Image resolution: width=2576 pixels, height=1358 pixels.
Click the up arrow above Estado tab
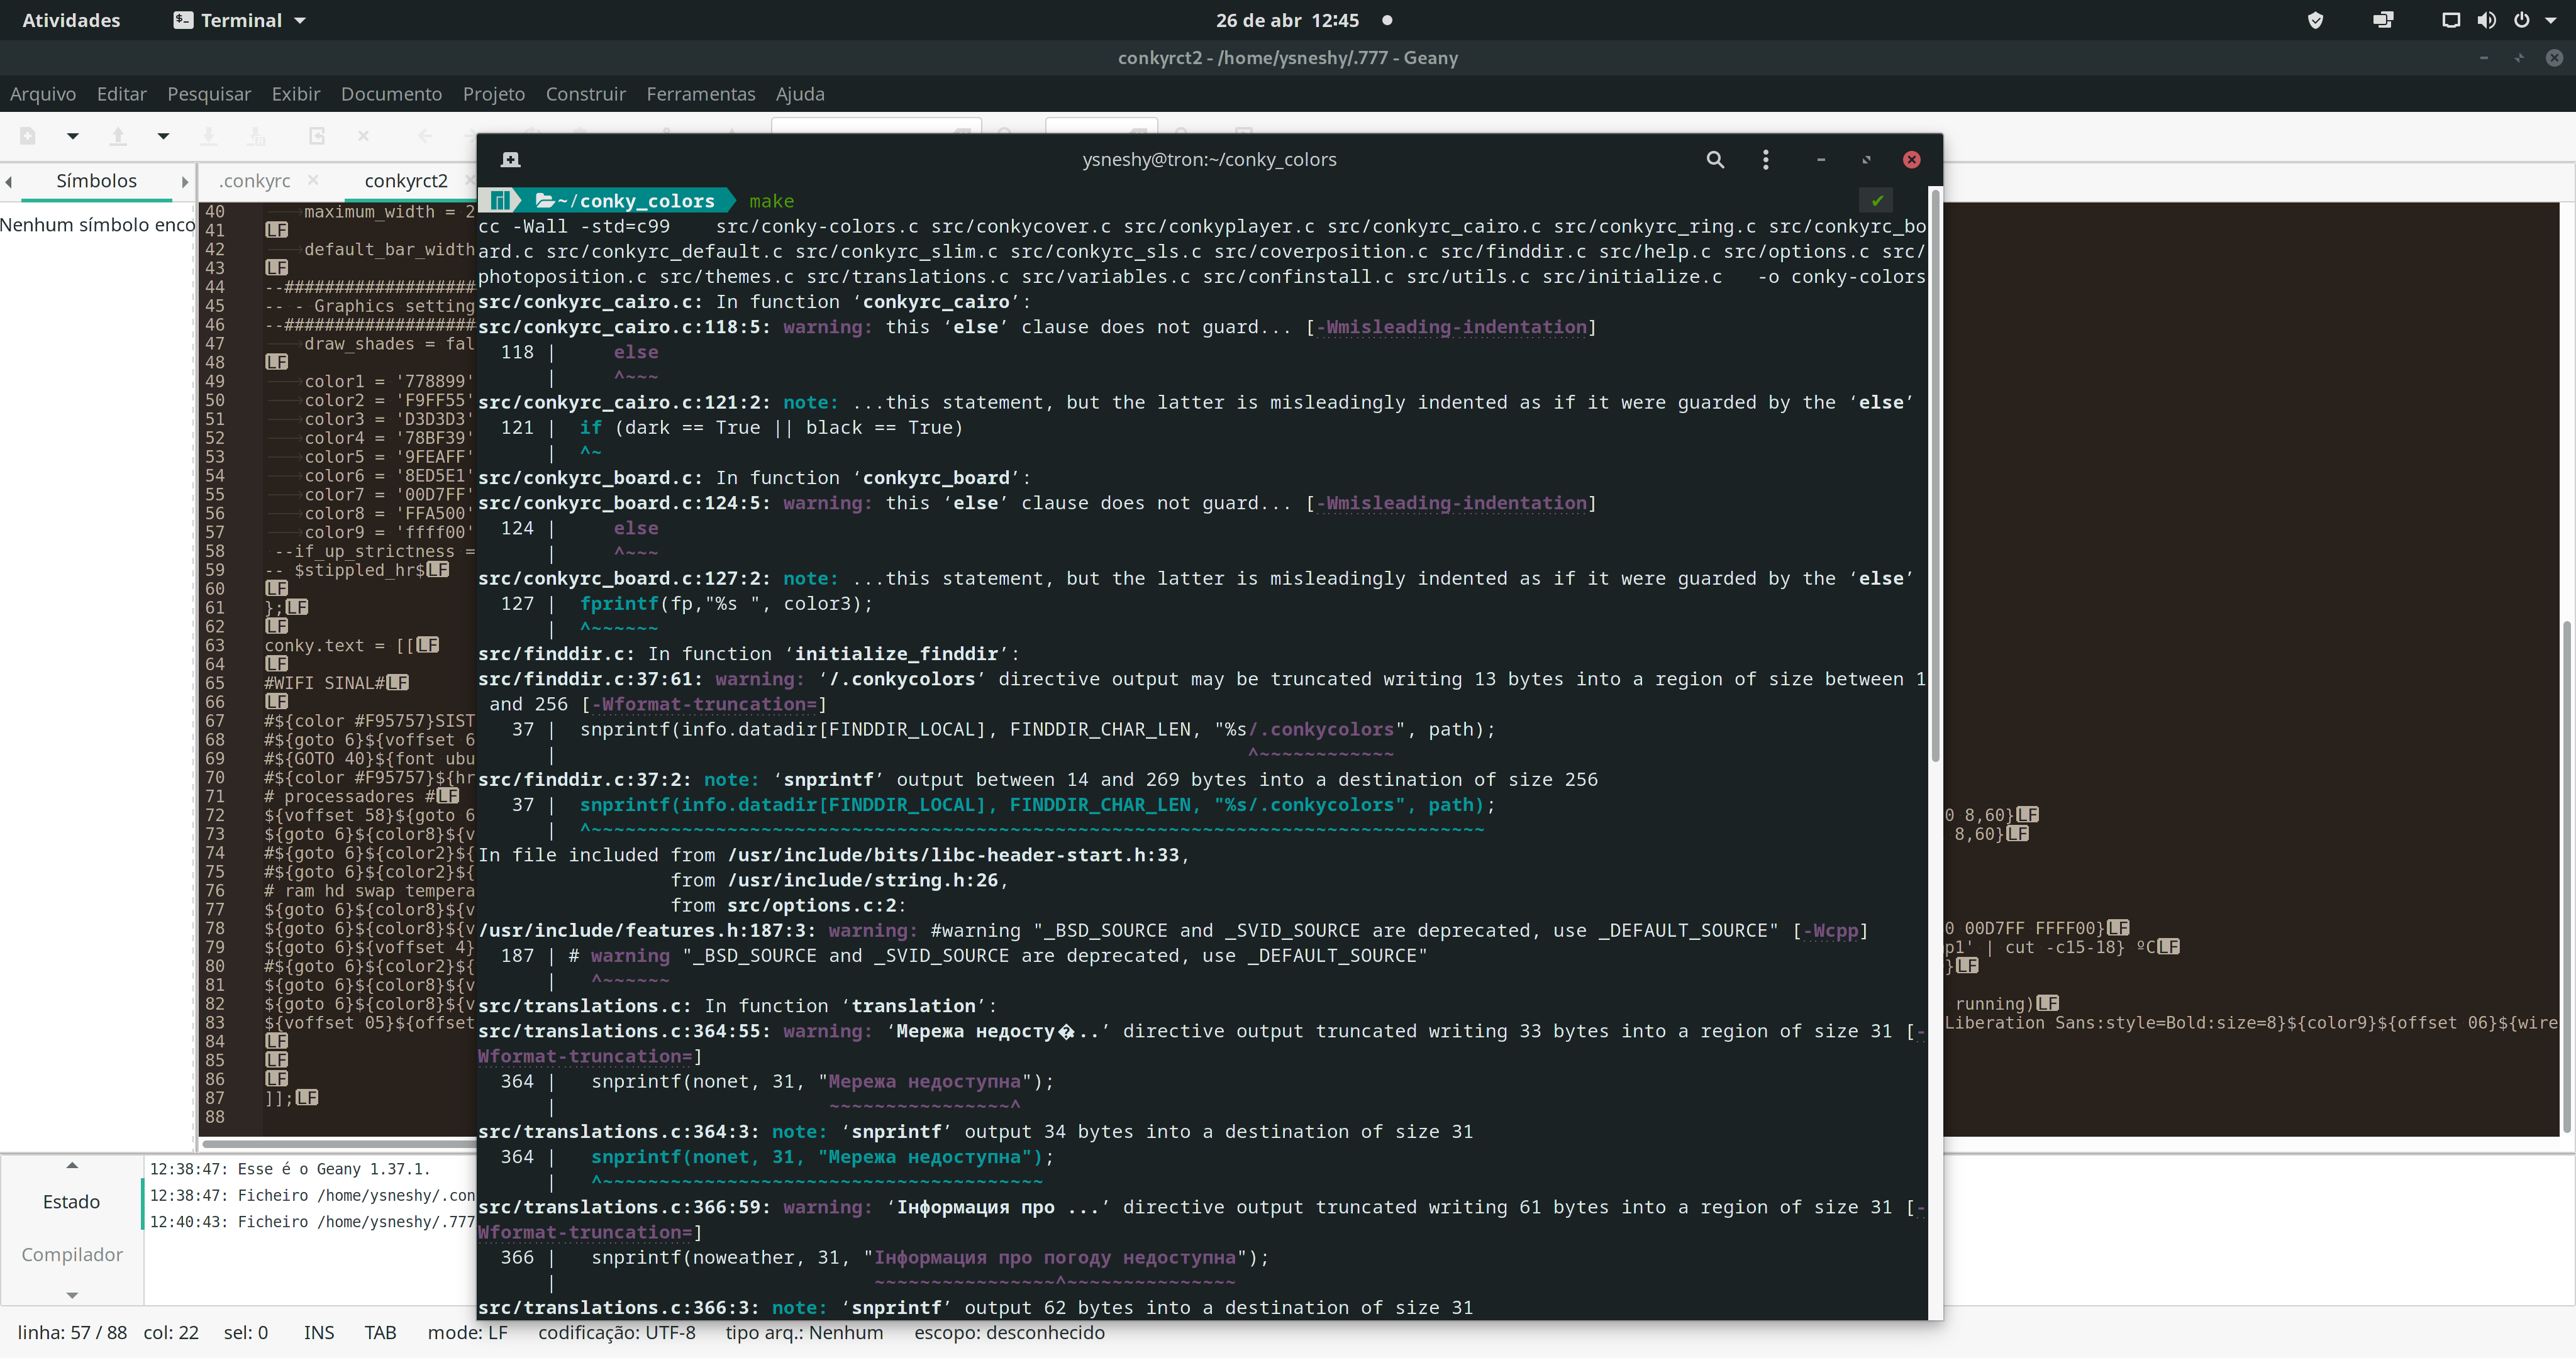(x=72, y=1166)
